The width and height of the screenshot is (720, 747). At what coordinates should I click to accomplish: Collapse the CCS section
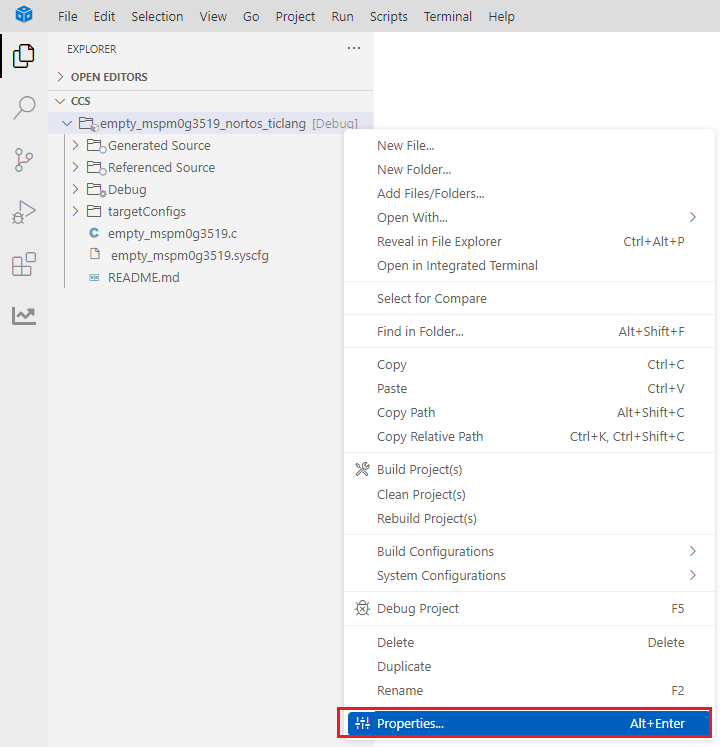[x=60, y=101]
